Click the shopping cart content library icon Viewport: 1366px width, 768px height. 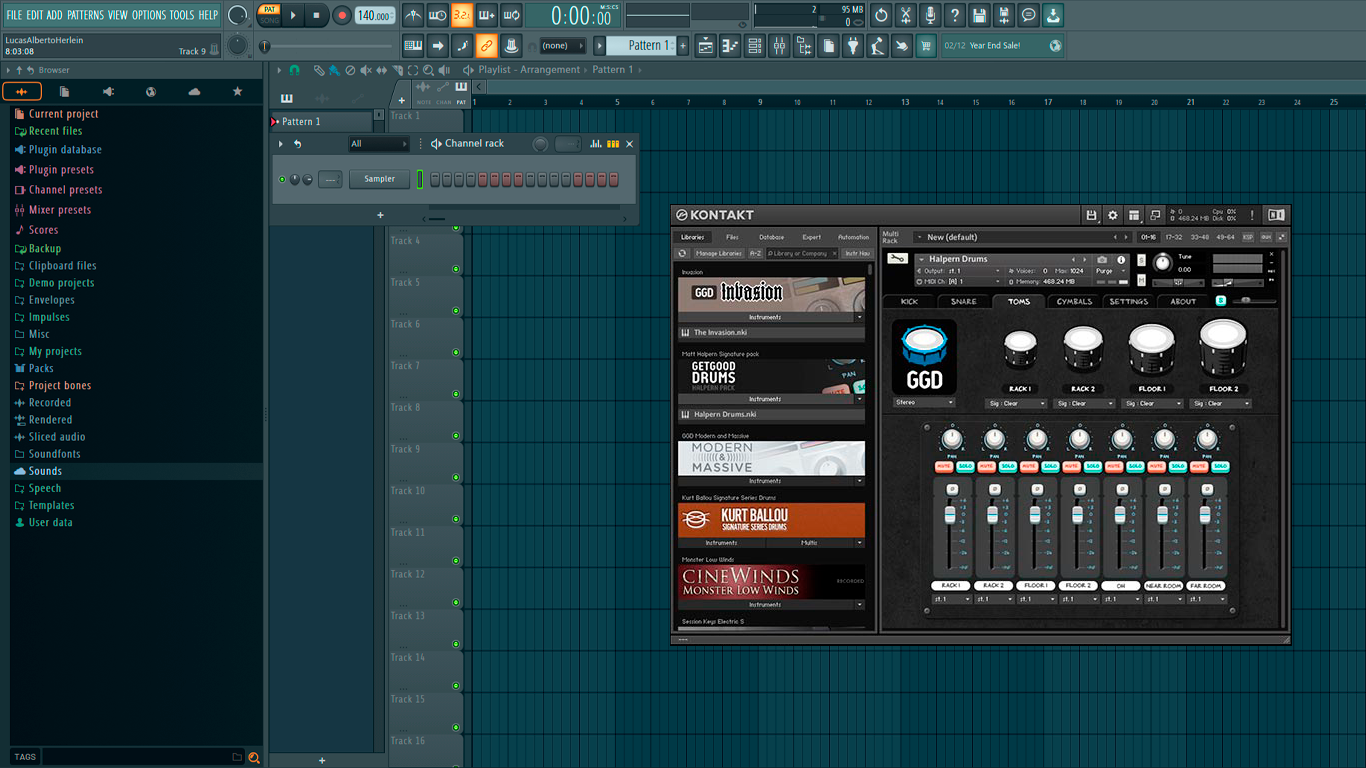(x=926, y=46)
